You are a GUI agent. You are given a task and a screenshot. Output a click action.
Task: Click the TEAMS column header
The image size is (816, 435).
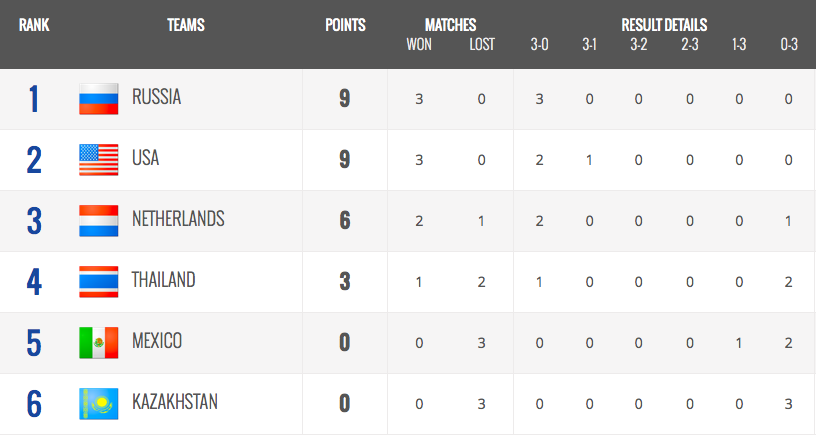pos(186,25)
